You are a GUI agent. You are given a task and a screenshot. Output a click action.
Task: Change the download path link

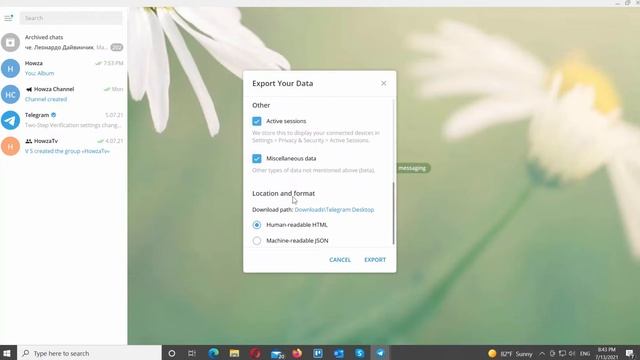point(334,209)
